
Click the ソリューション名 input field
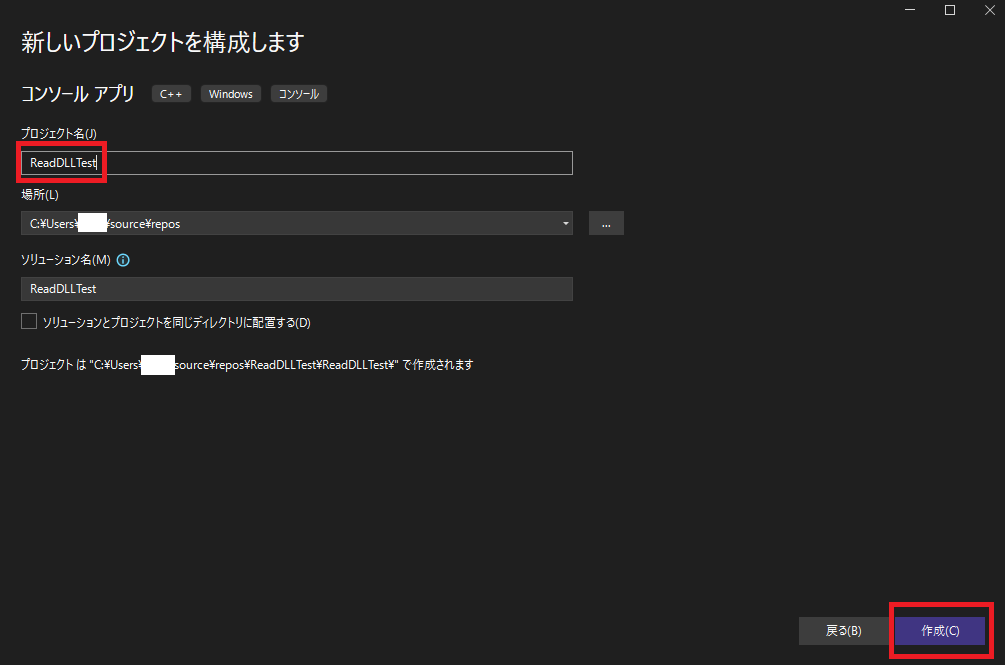296,289
